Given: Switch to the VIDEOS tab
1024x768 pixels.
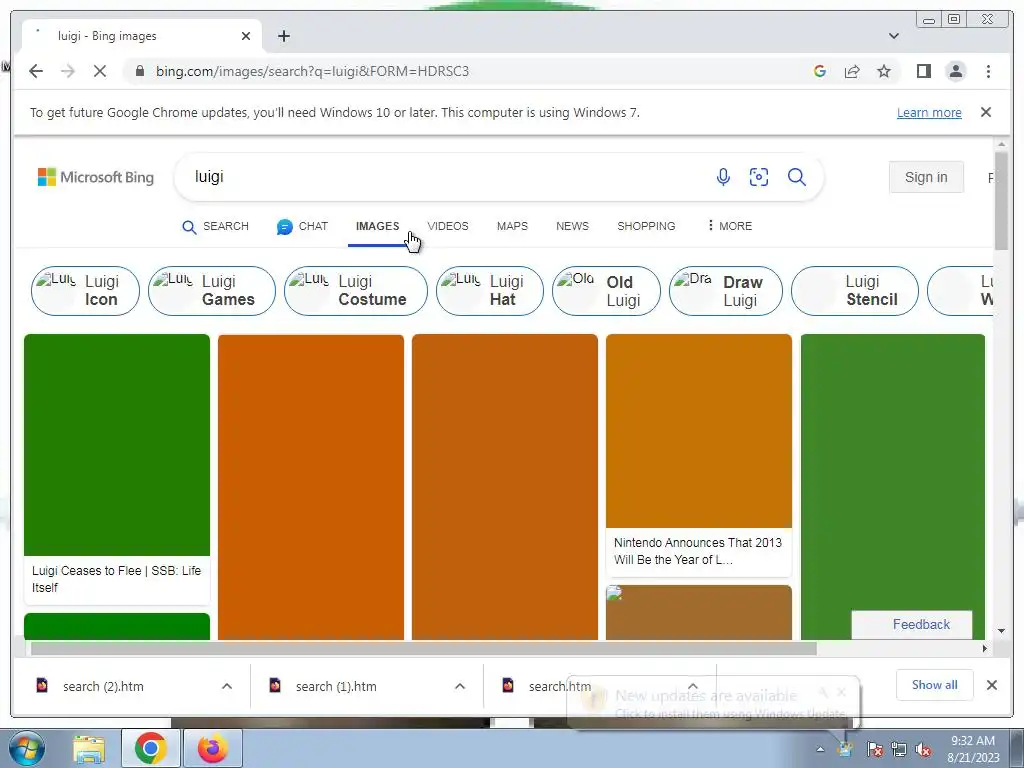Looking at the screenshot, I should coord(448,227).
